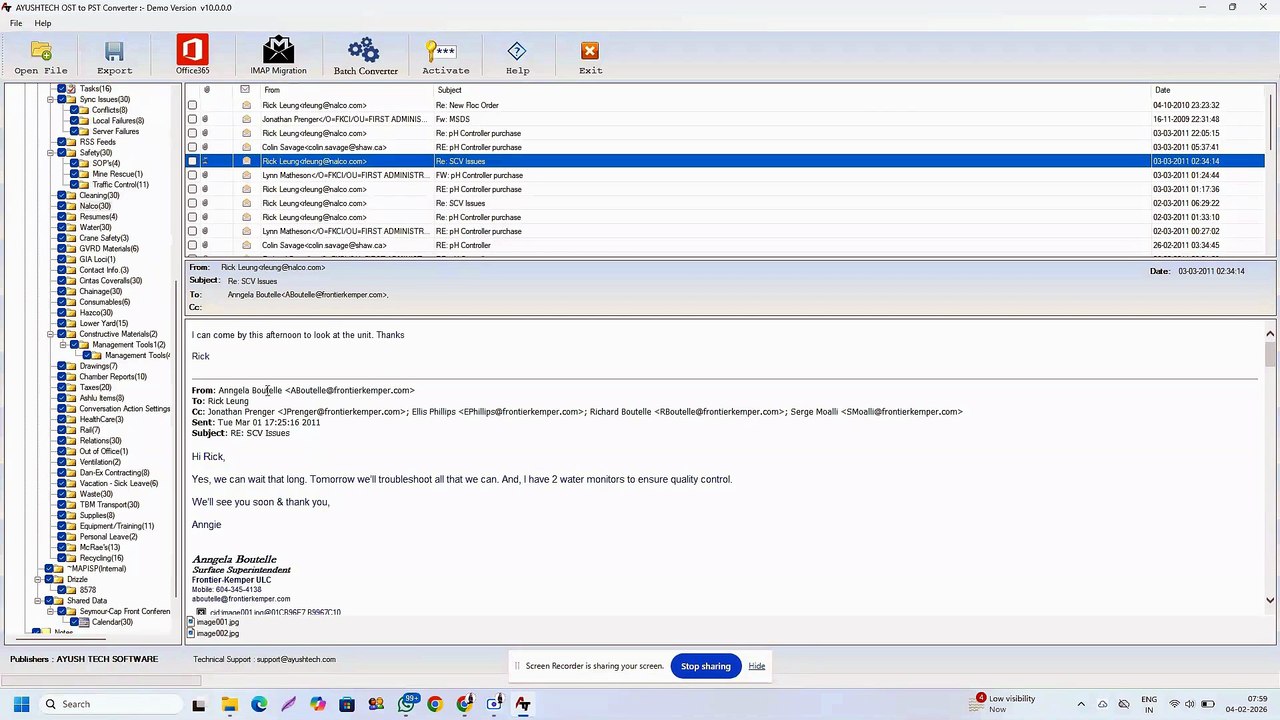Open WhatsApp from the taskbar

pos(406,704)
